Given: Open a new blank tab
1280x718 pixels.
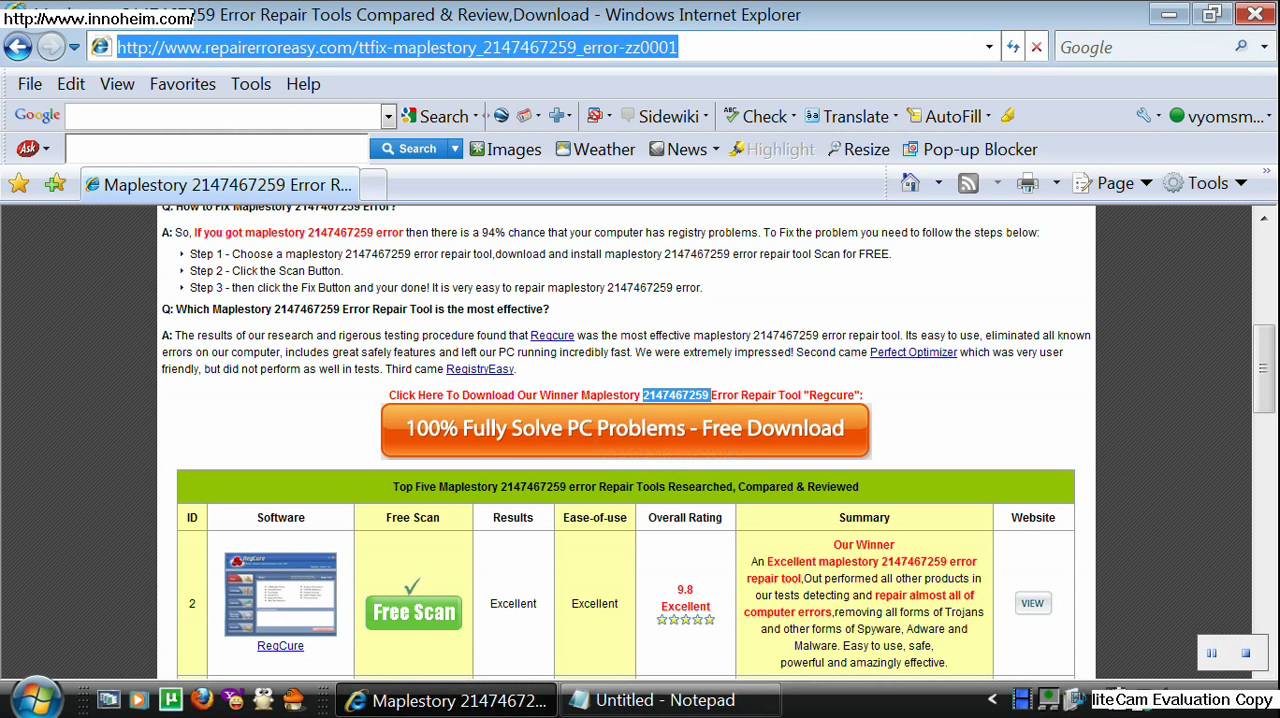Looking at the screenshot, I should (x=373, y=185).
